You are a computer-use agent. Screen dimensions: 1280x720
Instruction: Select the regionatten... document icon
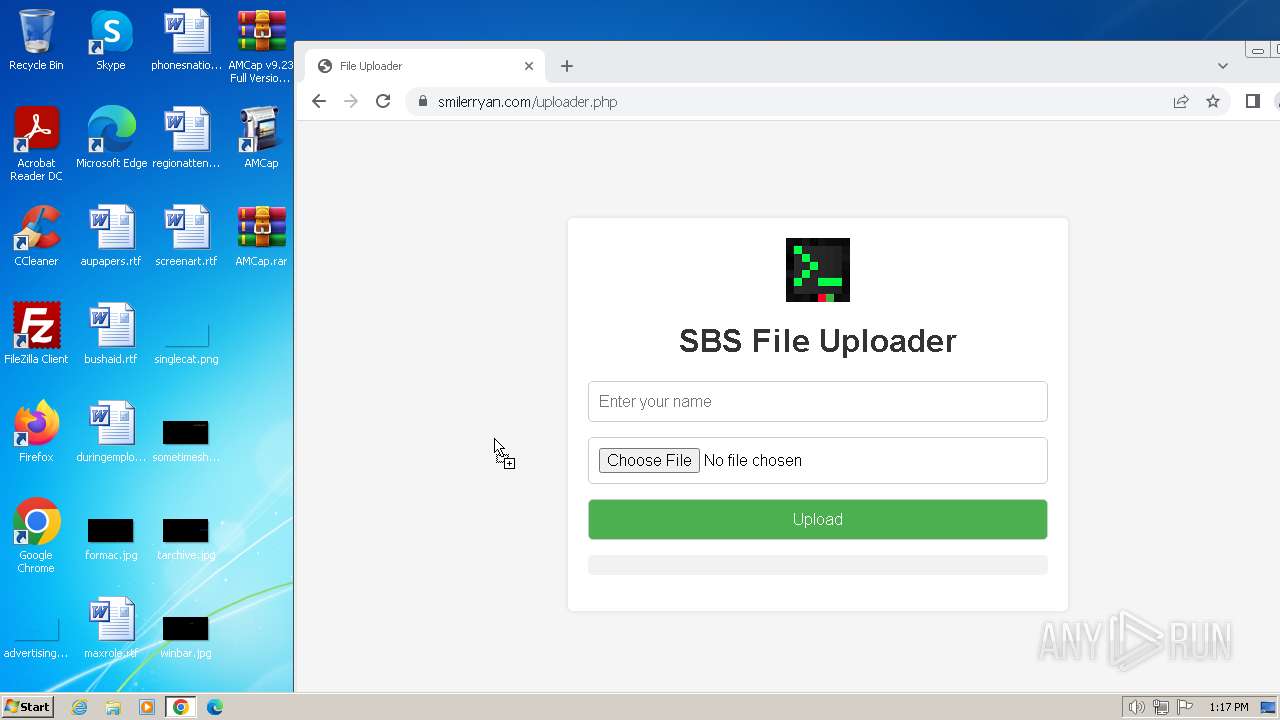(x=186, y=138)
